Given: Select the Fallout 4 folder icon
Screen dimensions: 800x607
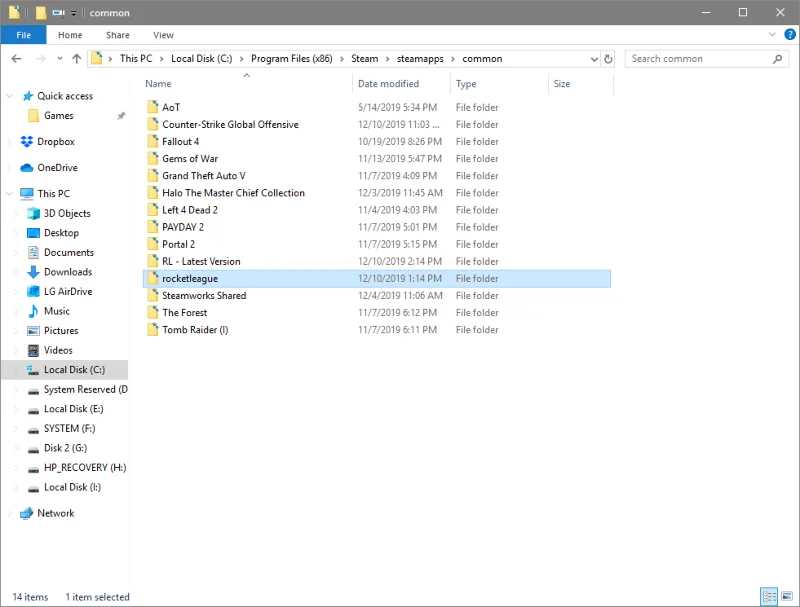Looking at the screenshot, I should pyautogui.click(x=153, y=141).
